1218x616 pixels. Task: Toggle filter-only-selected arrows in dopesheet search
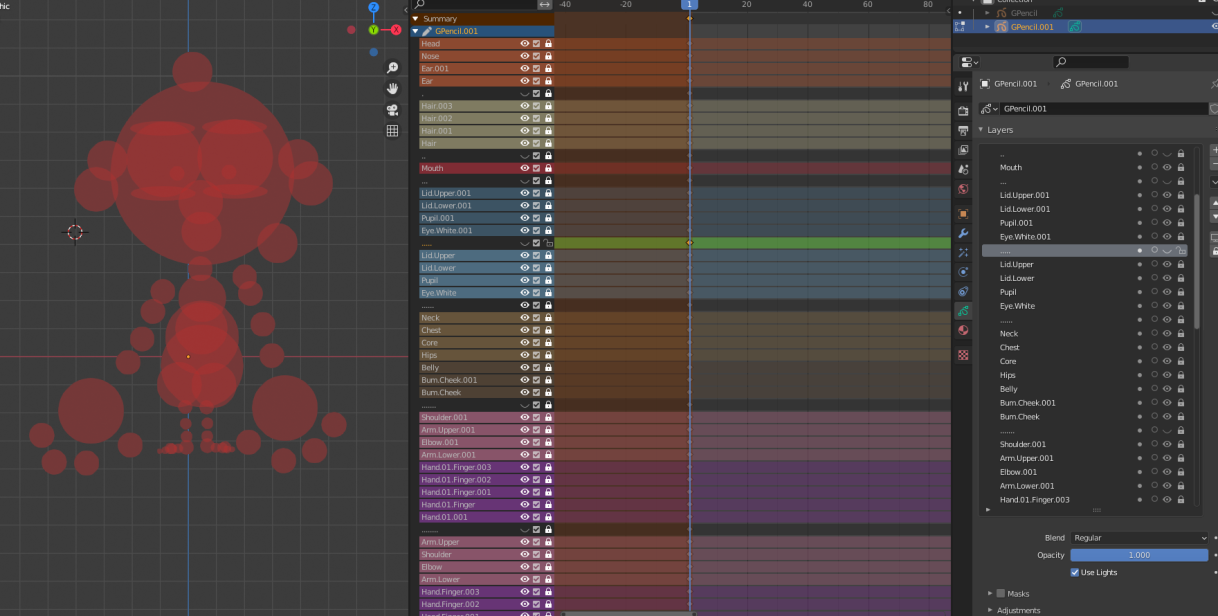545,5
